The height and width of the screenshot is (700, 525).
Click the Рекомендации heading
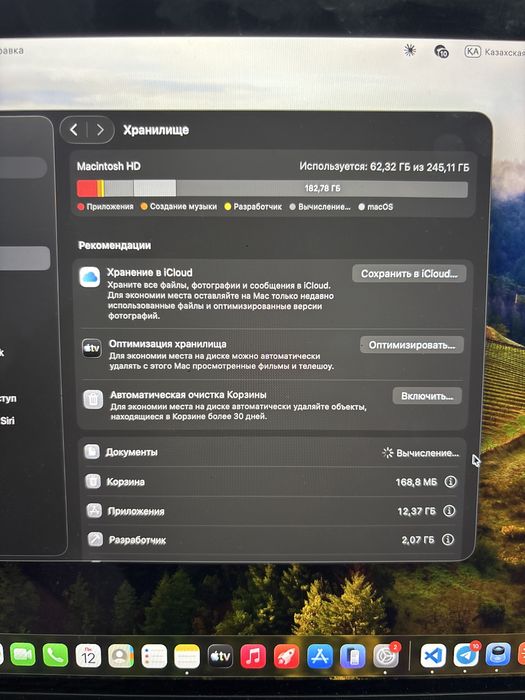coord(115,245)
